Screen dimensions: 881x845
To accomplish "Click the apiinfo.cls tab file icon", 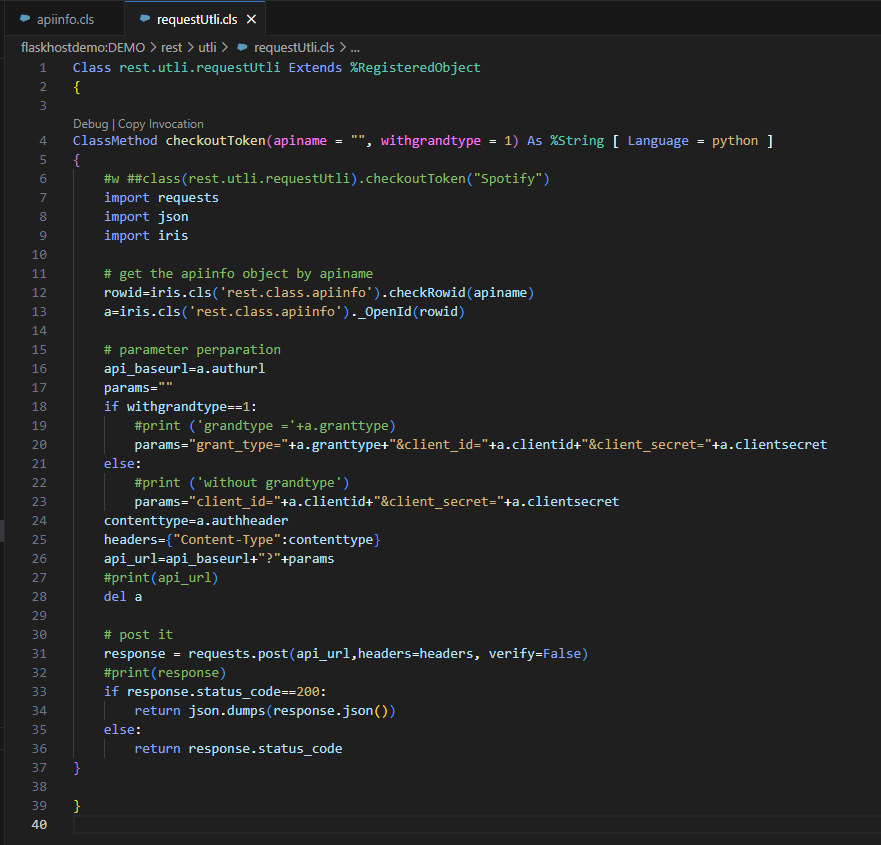I will [x=25, y=19].
